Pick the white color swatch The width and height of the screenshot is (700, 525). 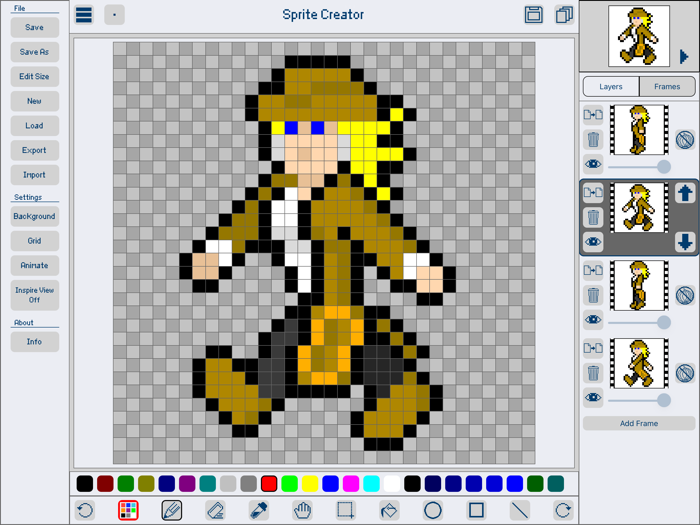[x=392, y=483]
